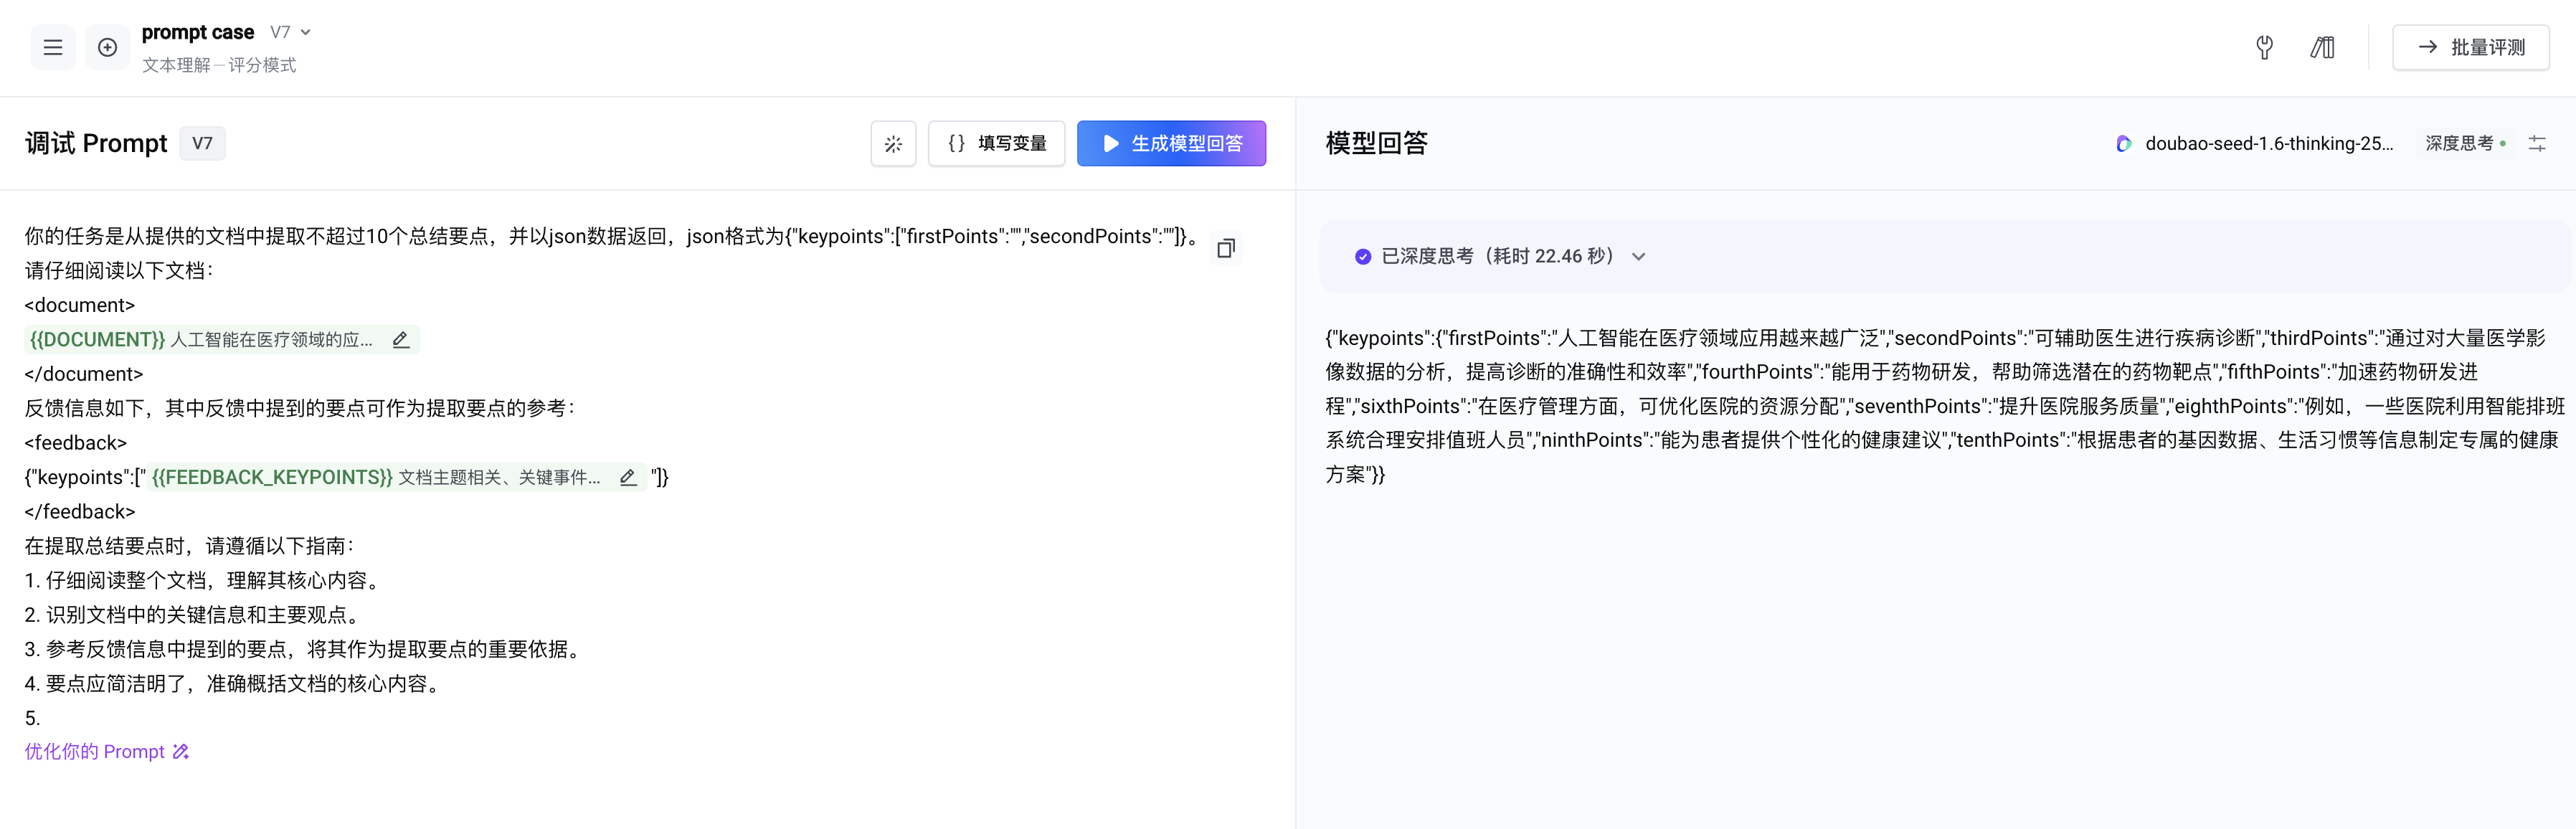
Task: Open the hamburger sidebar menu
Action: 53,47
